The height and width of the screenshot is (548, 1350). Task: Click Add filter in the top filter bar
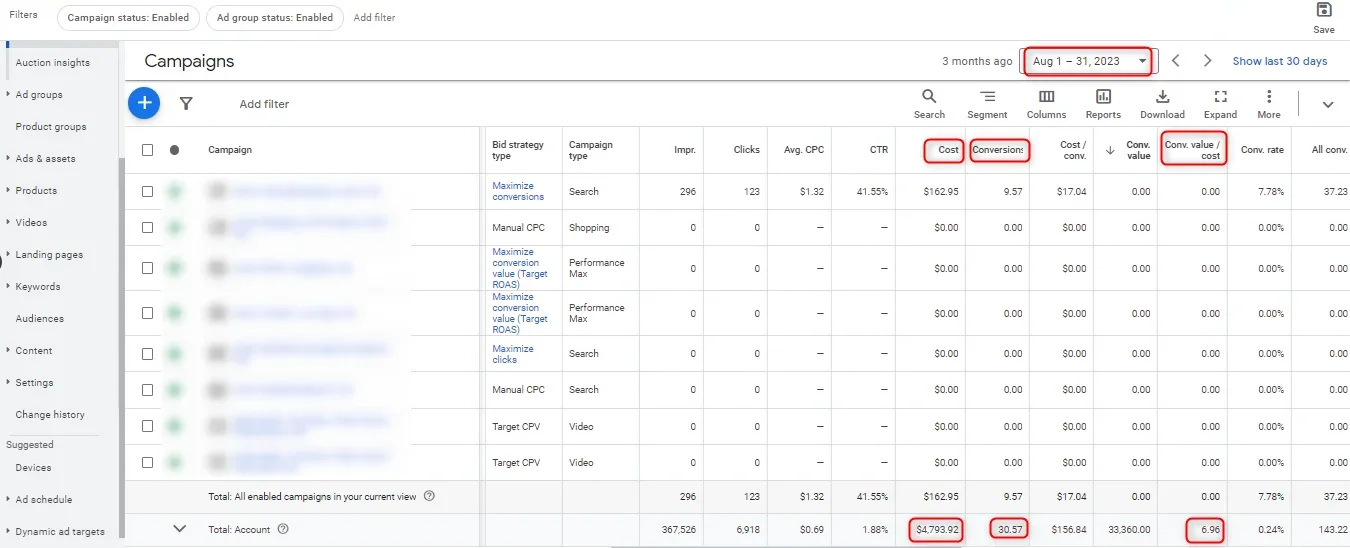(x=374, y=18)
